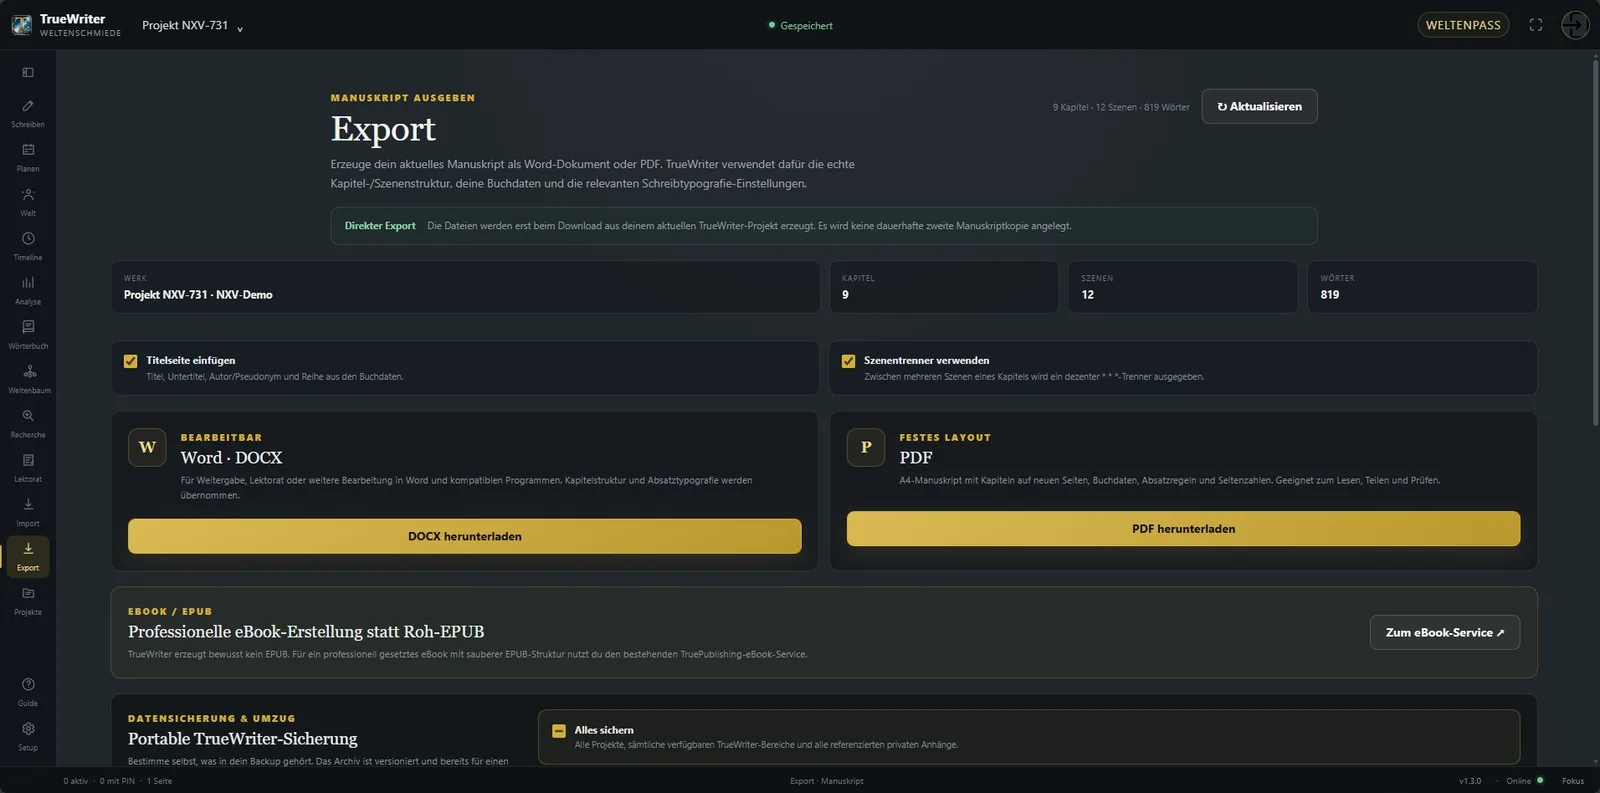Screen dimensions: 1600x793
Task: Click the Aktualisieren button
Action: (1259, 106)
